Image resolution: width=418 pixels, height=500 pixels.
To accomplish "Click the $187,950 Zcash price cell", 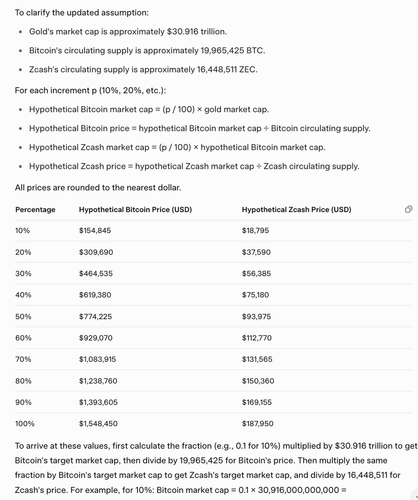I will click(x=258, y=424).
